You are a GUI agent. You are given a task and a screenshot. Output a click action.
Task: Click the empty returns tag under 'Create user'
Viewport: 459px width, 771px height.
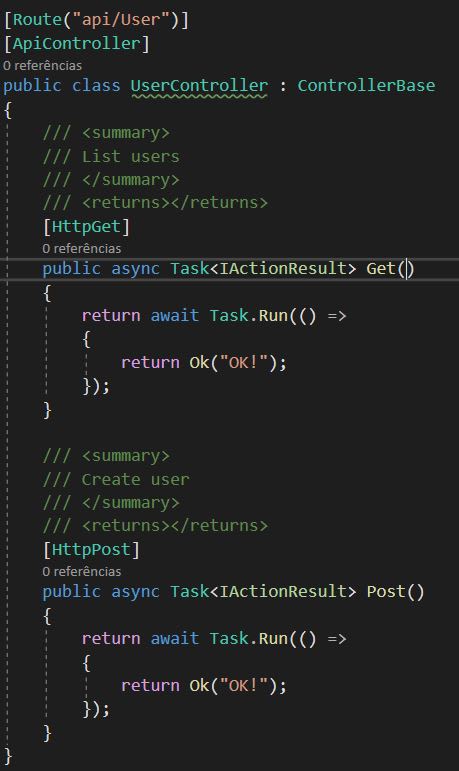tap(175, 526)
